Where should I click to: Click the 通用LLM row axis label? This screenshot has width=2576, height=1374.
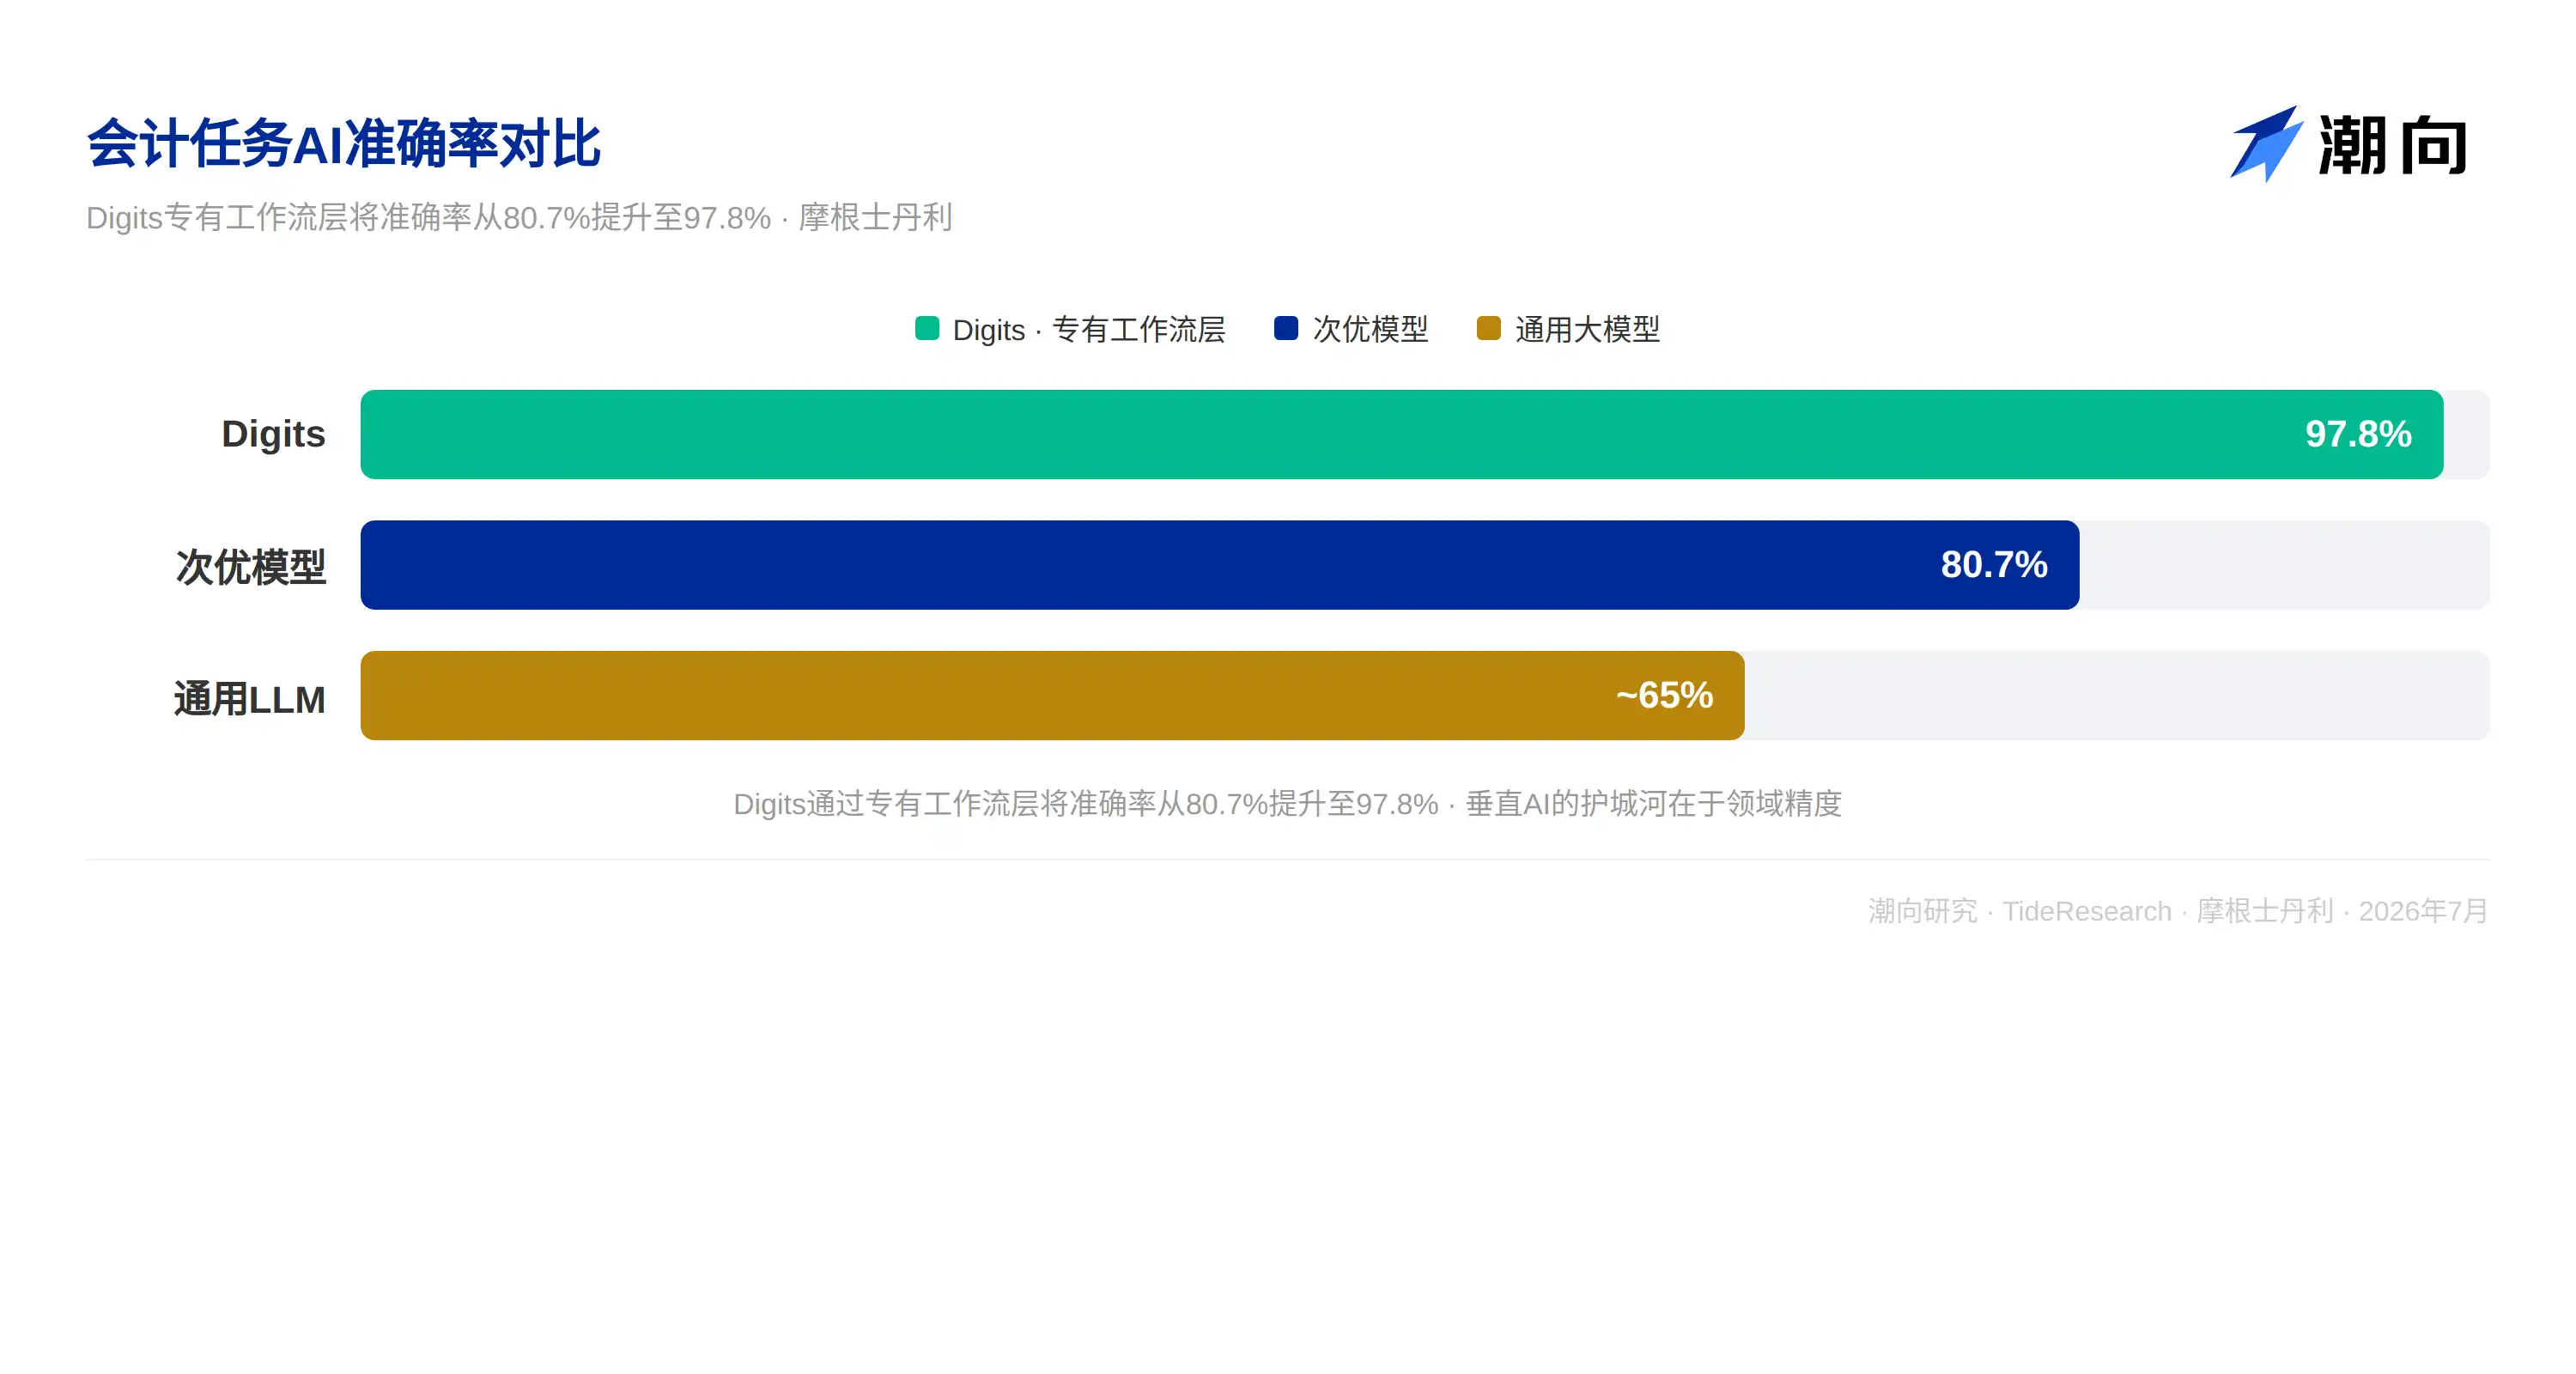(249, 699)
